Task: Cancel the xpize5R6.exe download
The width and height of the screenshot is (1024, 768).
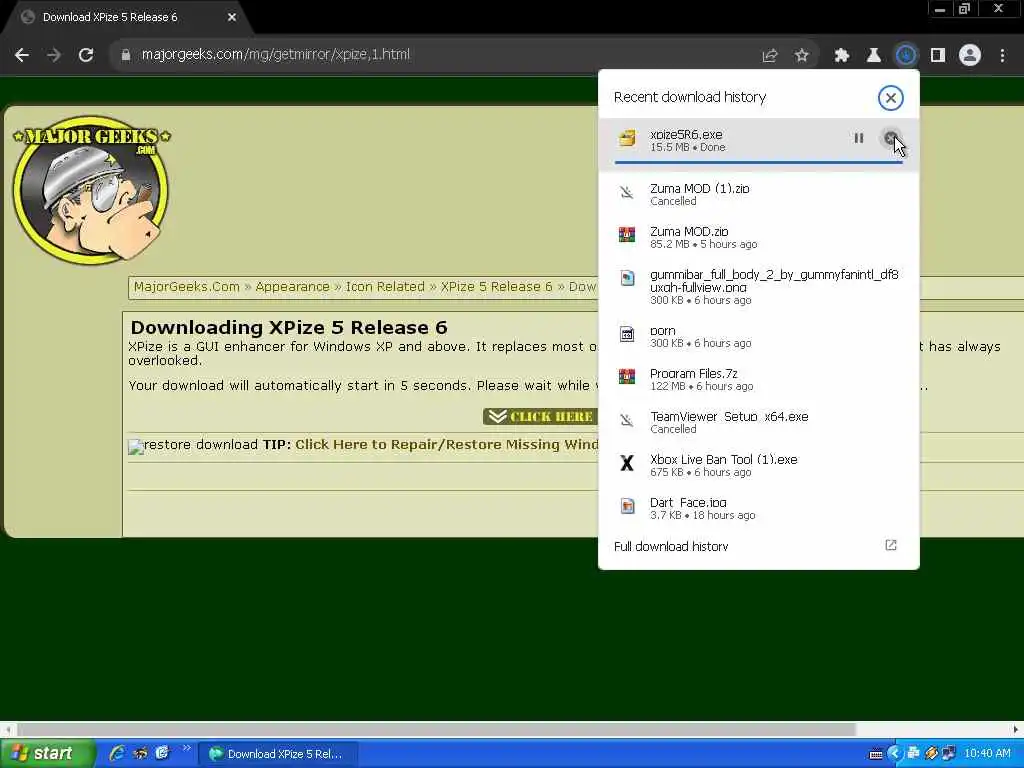Action: (891, 138)
